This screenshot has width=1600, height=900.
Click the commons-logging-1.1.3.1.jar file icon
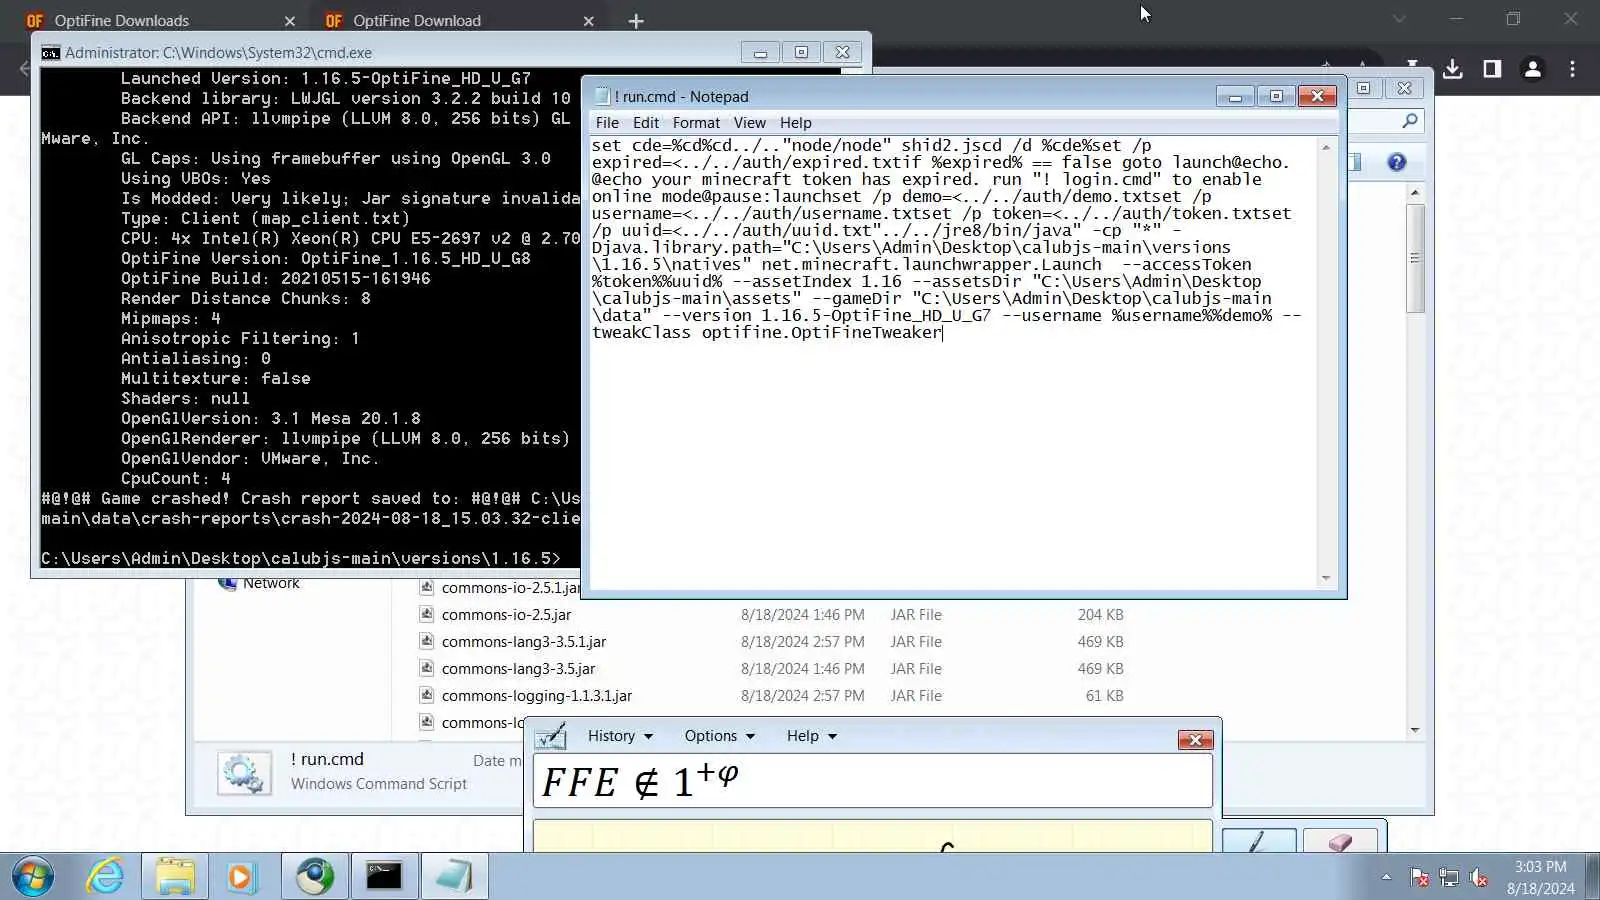pos(427,696)
